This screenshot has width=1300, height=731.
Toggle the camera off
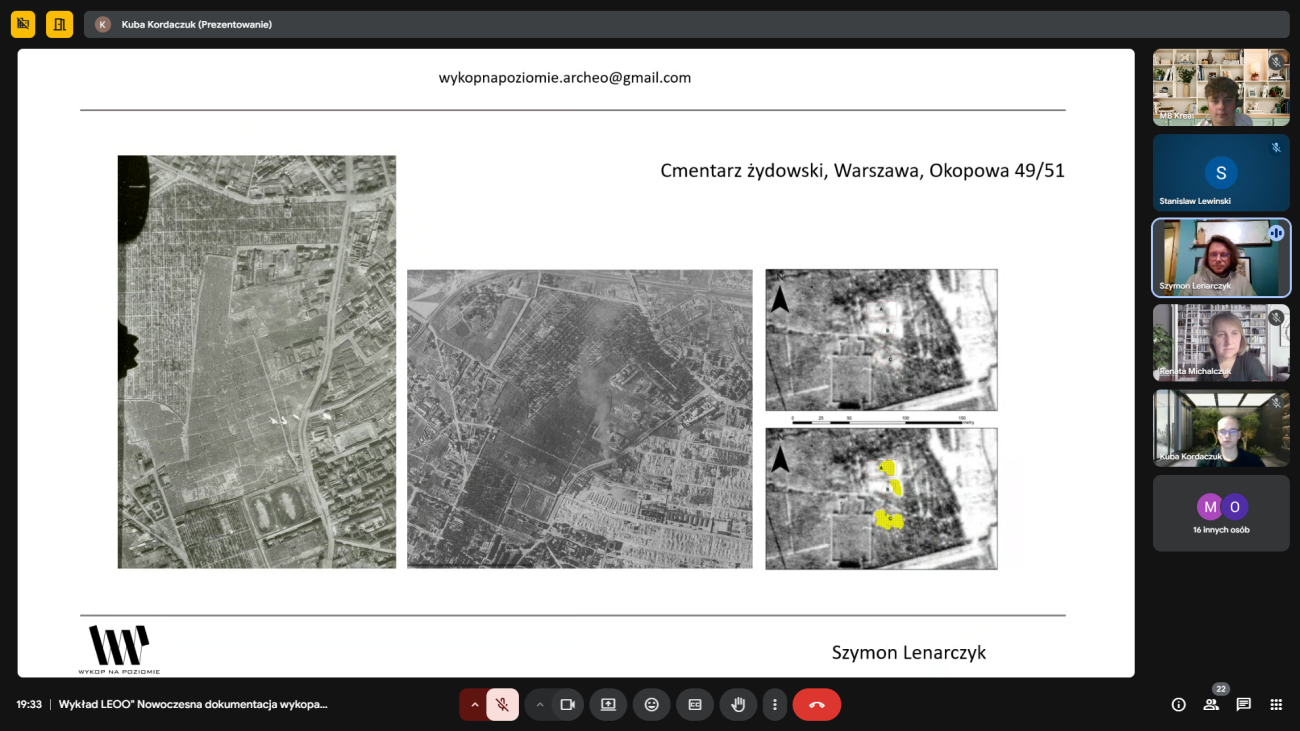(x=567, y=705)
